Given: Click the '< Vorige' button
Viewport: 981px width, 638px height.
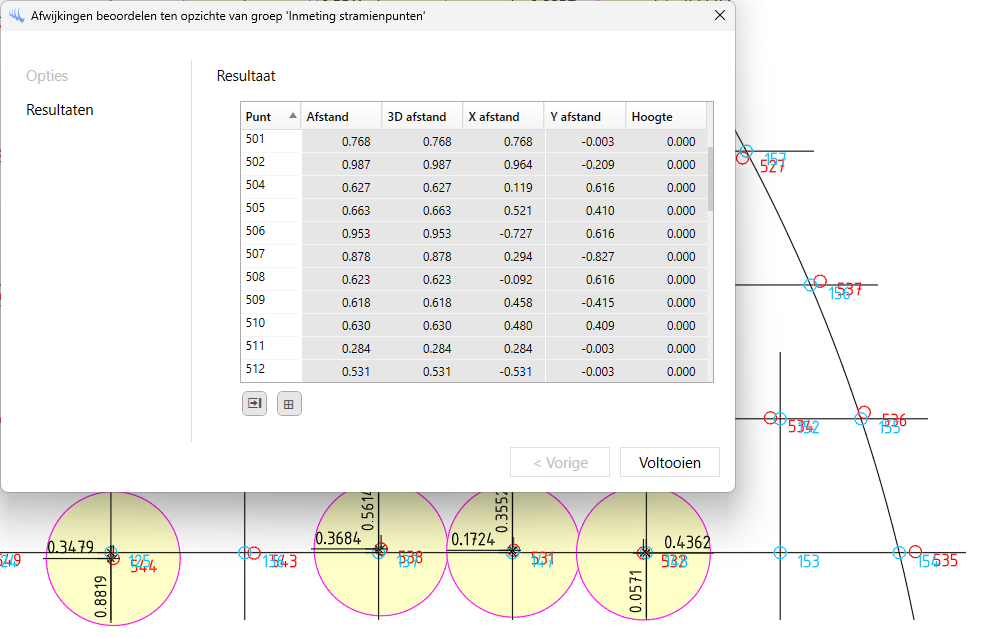Looking at the screenshot, I should click(x=560, y=463).
